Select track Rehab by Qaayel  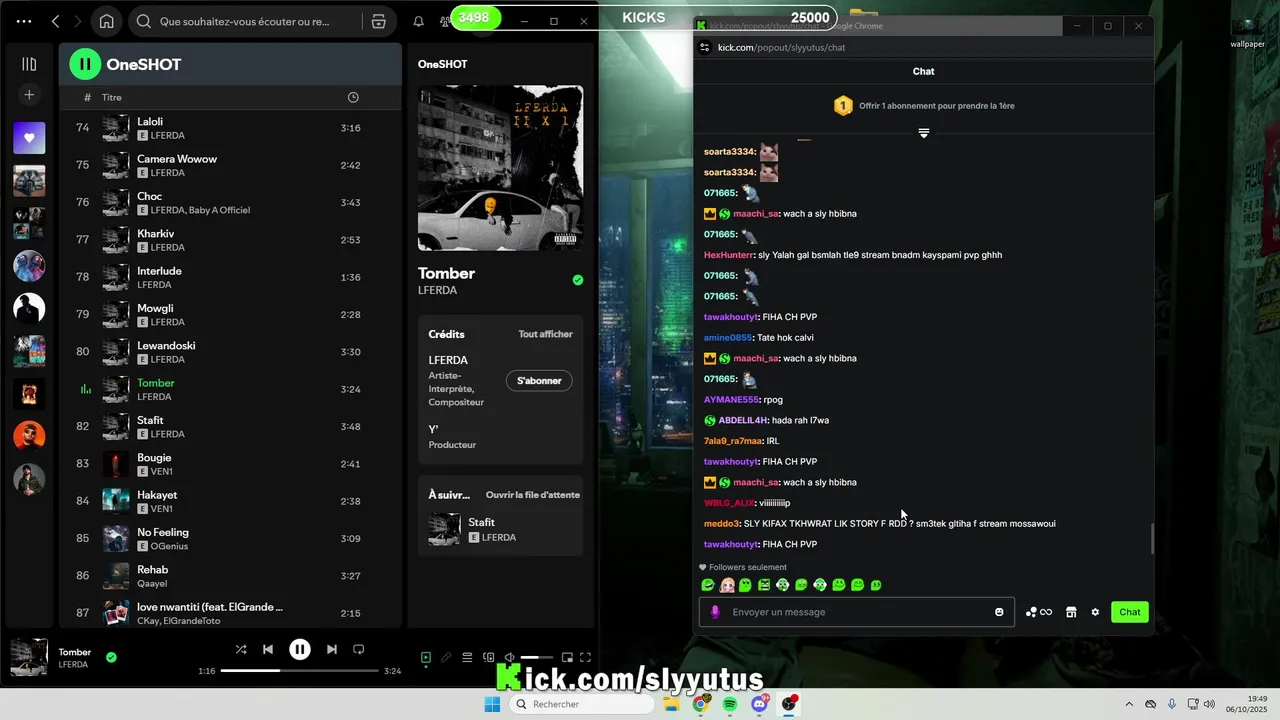[x=230, y=576]
